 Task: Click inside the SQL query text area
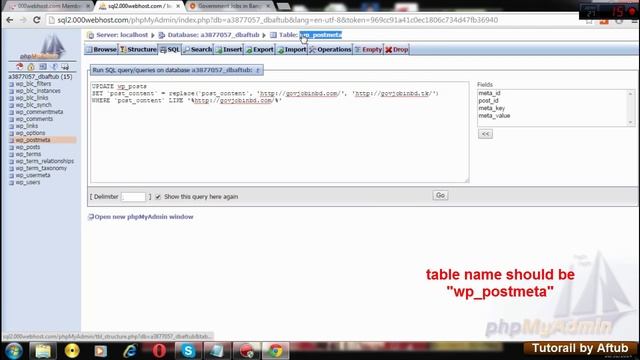(280, 132)
